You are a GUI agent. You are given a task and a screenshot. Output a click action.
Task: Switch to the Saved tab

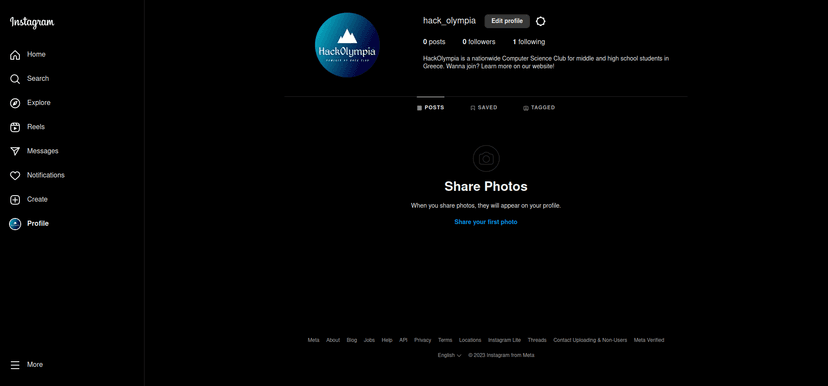484,108
